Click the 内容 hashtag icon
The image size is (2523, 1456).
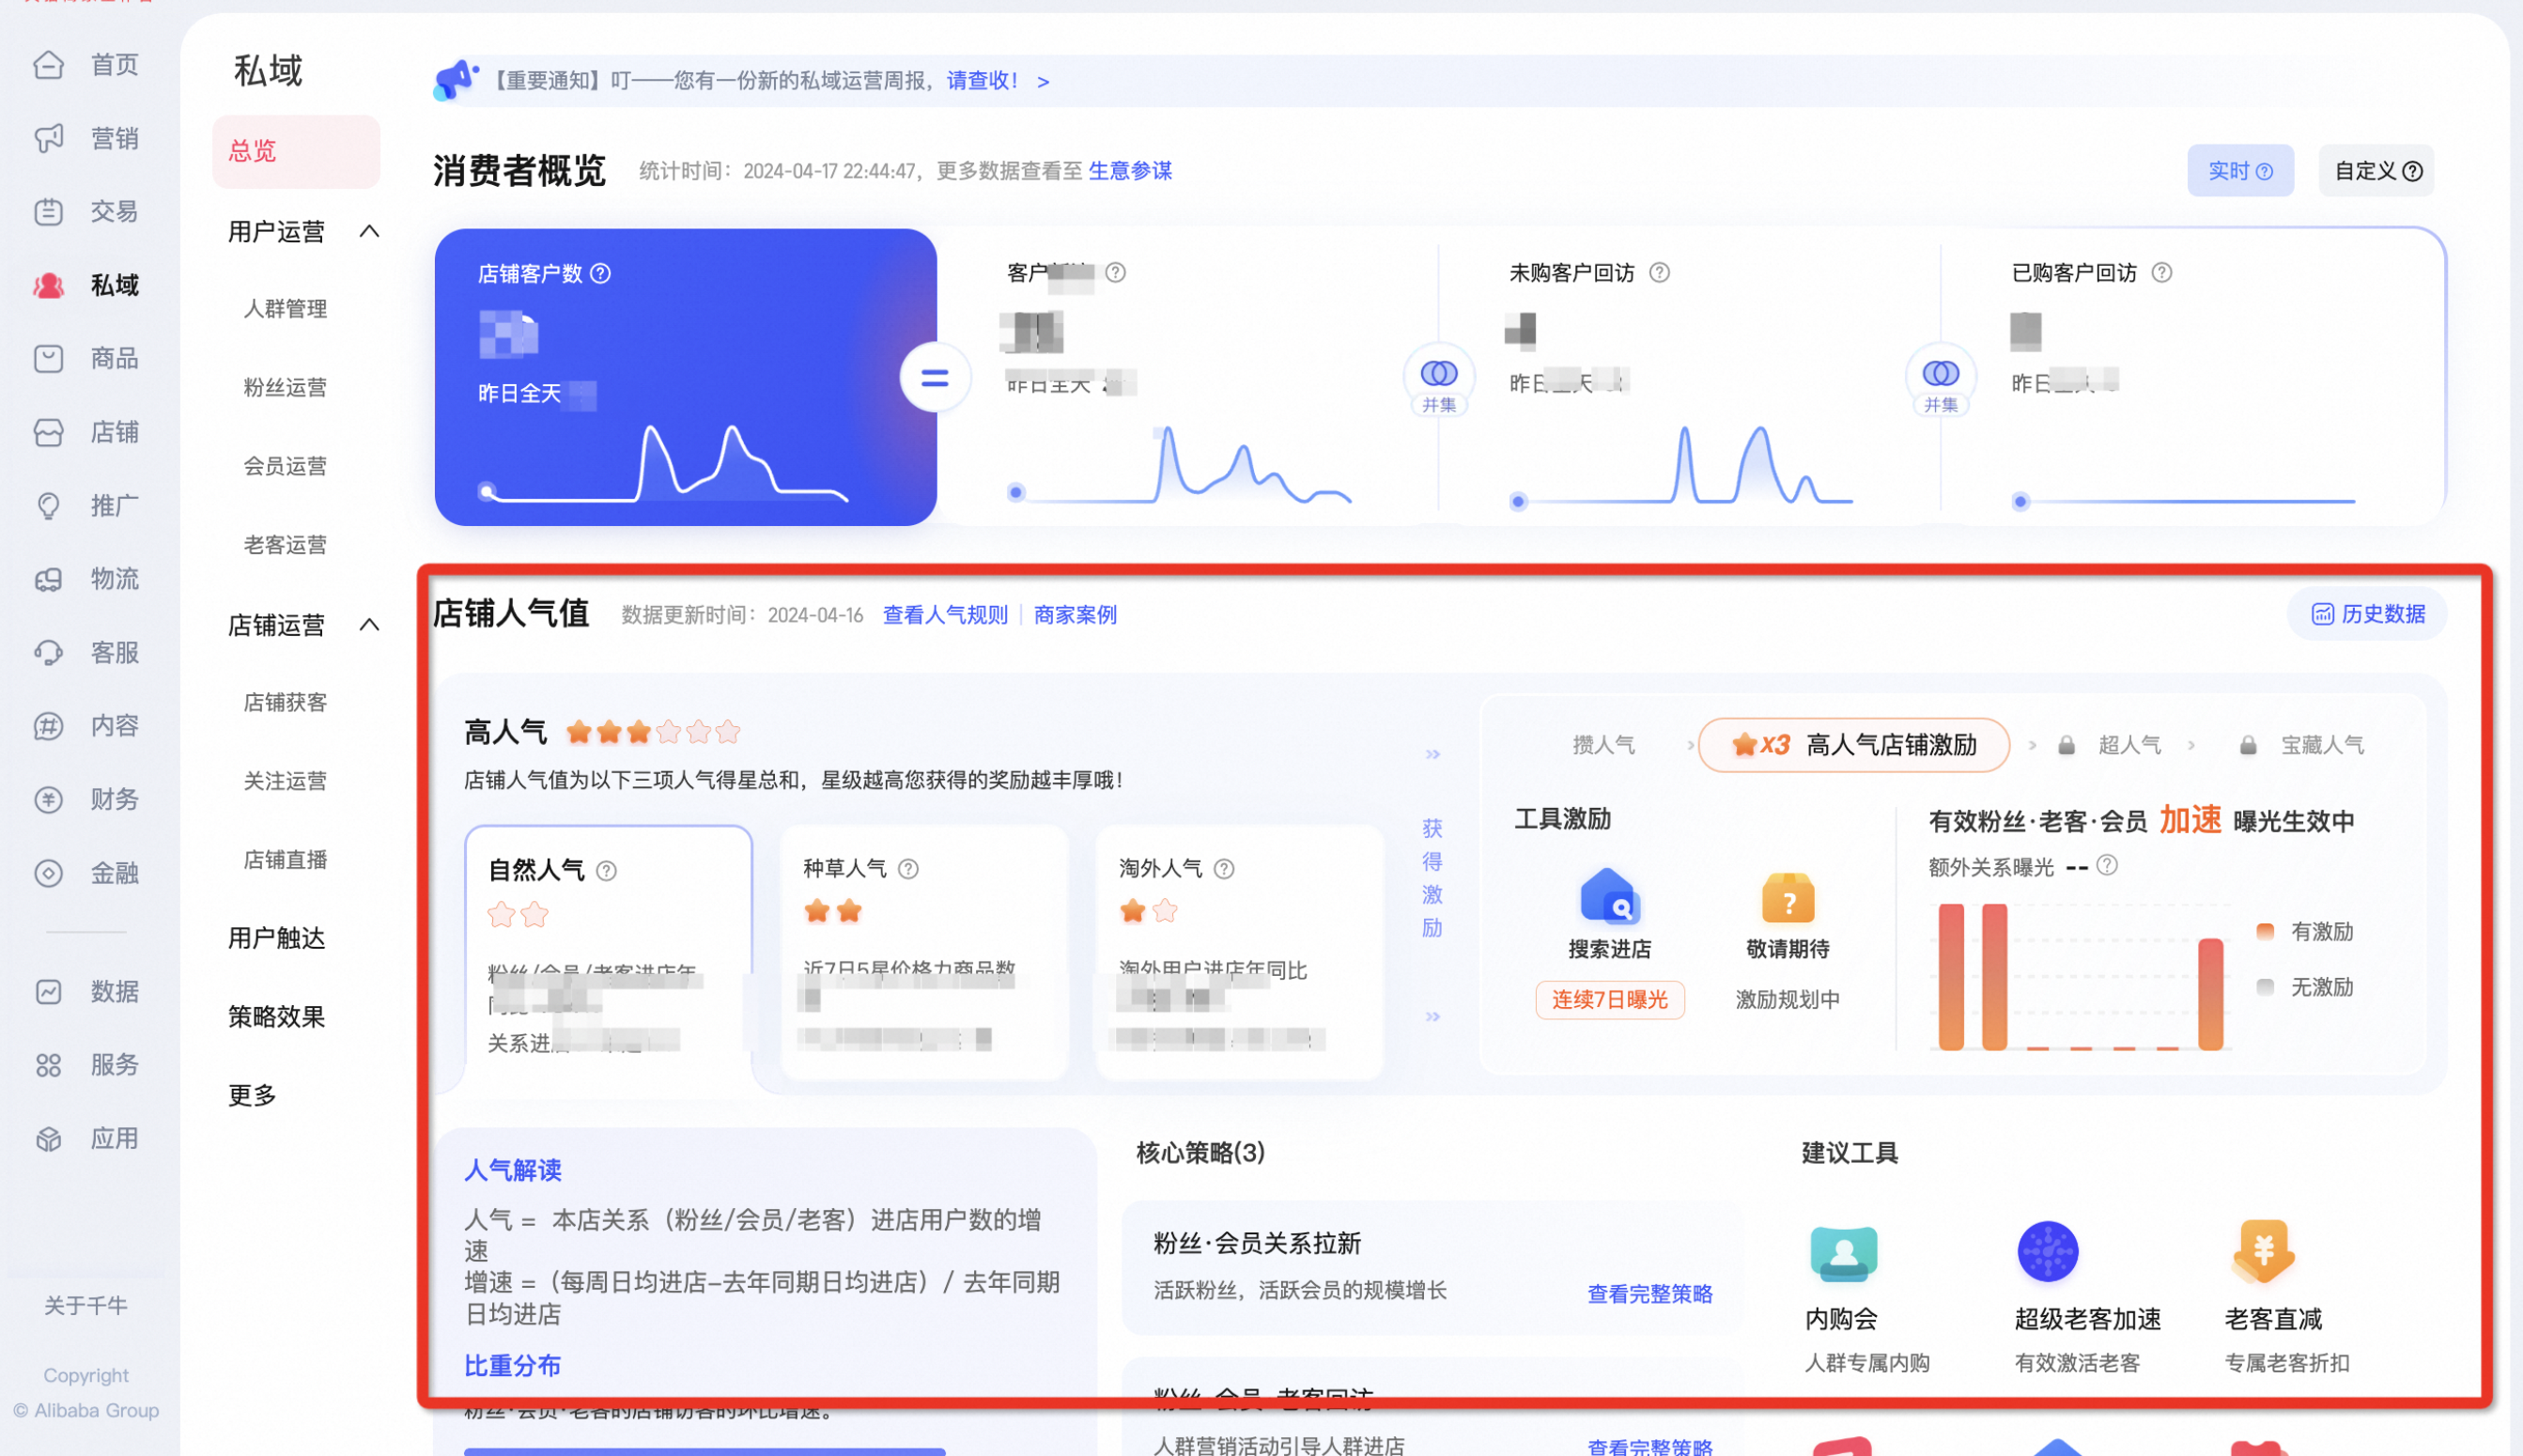tap(48, 726)
